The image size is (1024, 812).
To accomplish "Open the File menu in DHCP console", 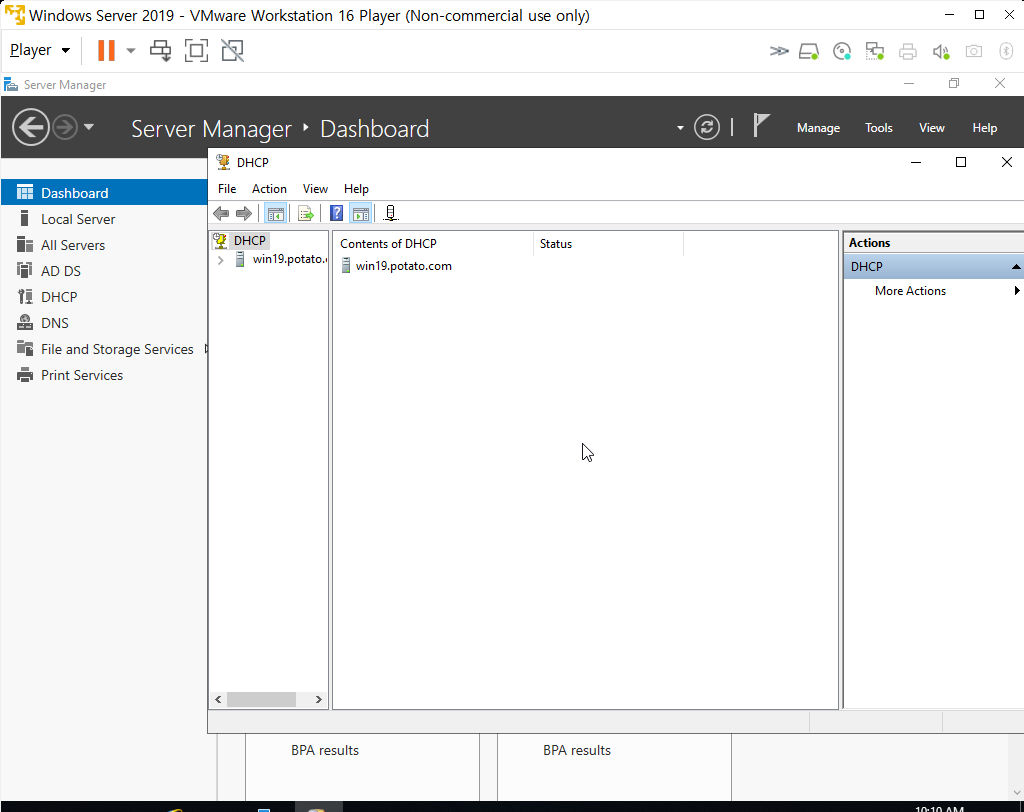I will click(x=227, y=189).
